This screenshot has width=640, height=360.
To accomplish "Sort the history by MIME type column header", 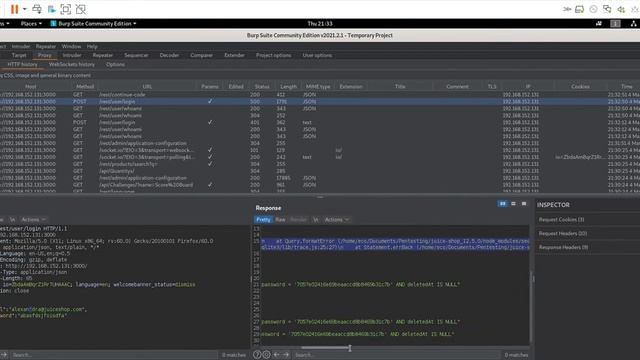I will (318, 87).
